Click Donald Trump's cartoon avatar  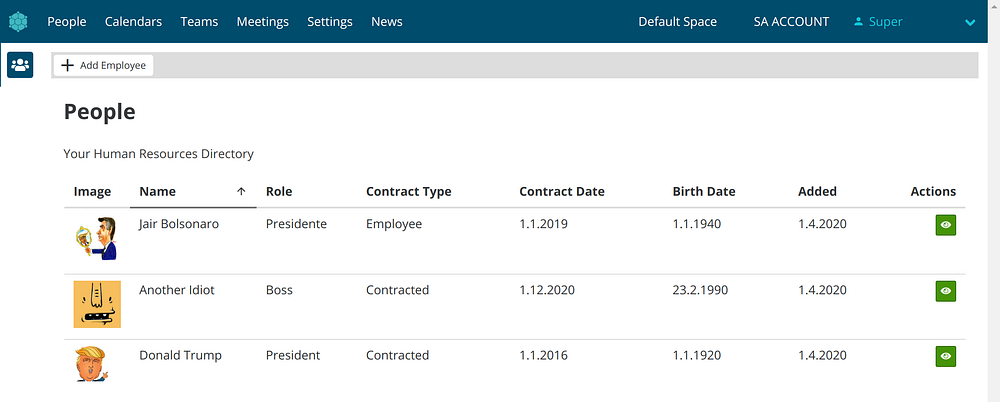tap(93, 364)
